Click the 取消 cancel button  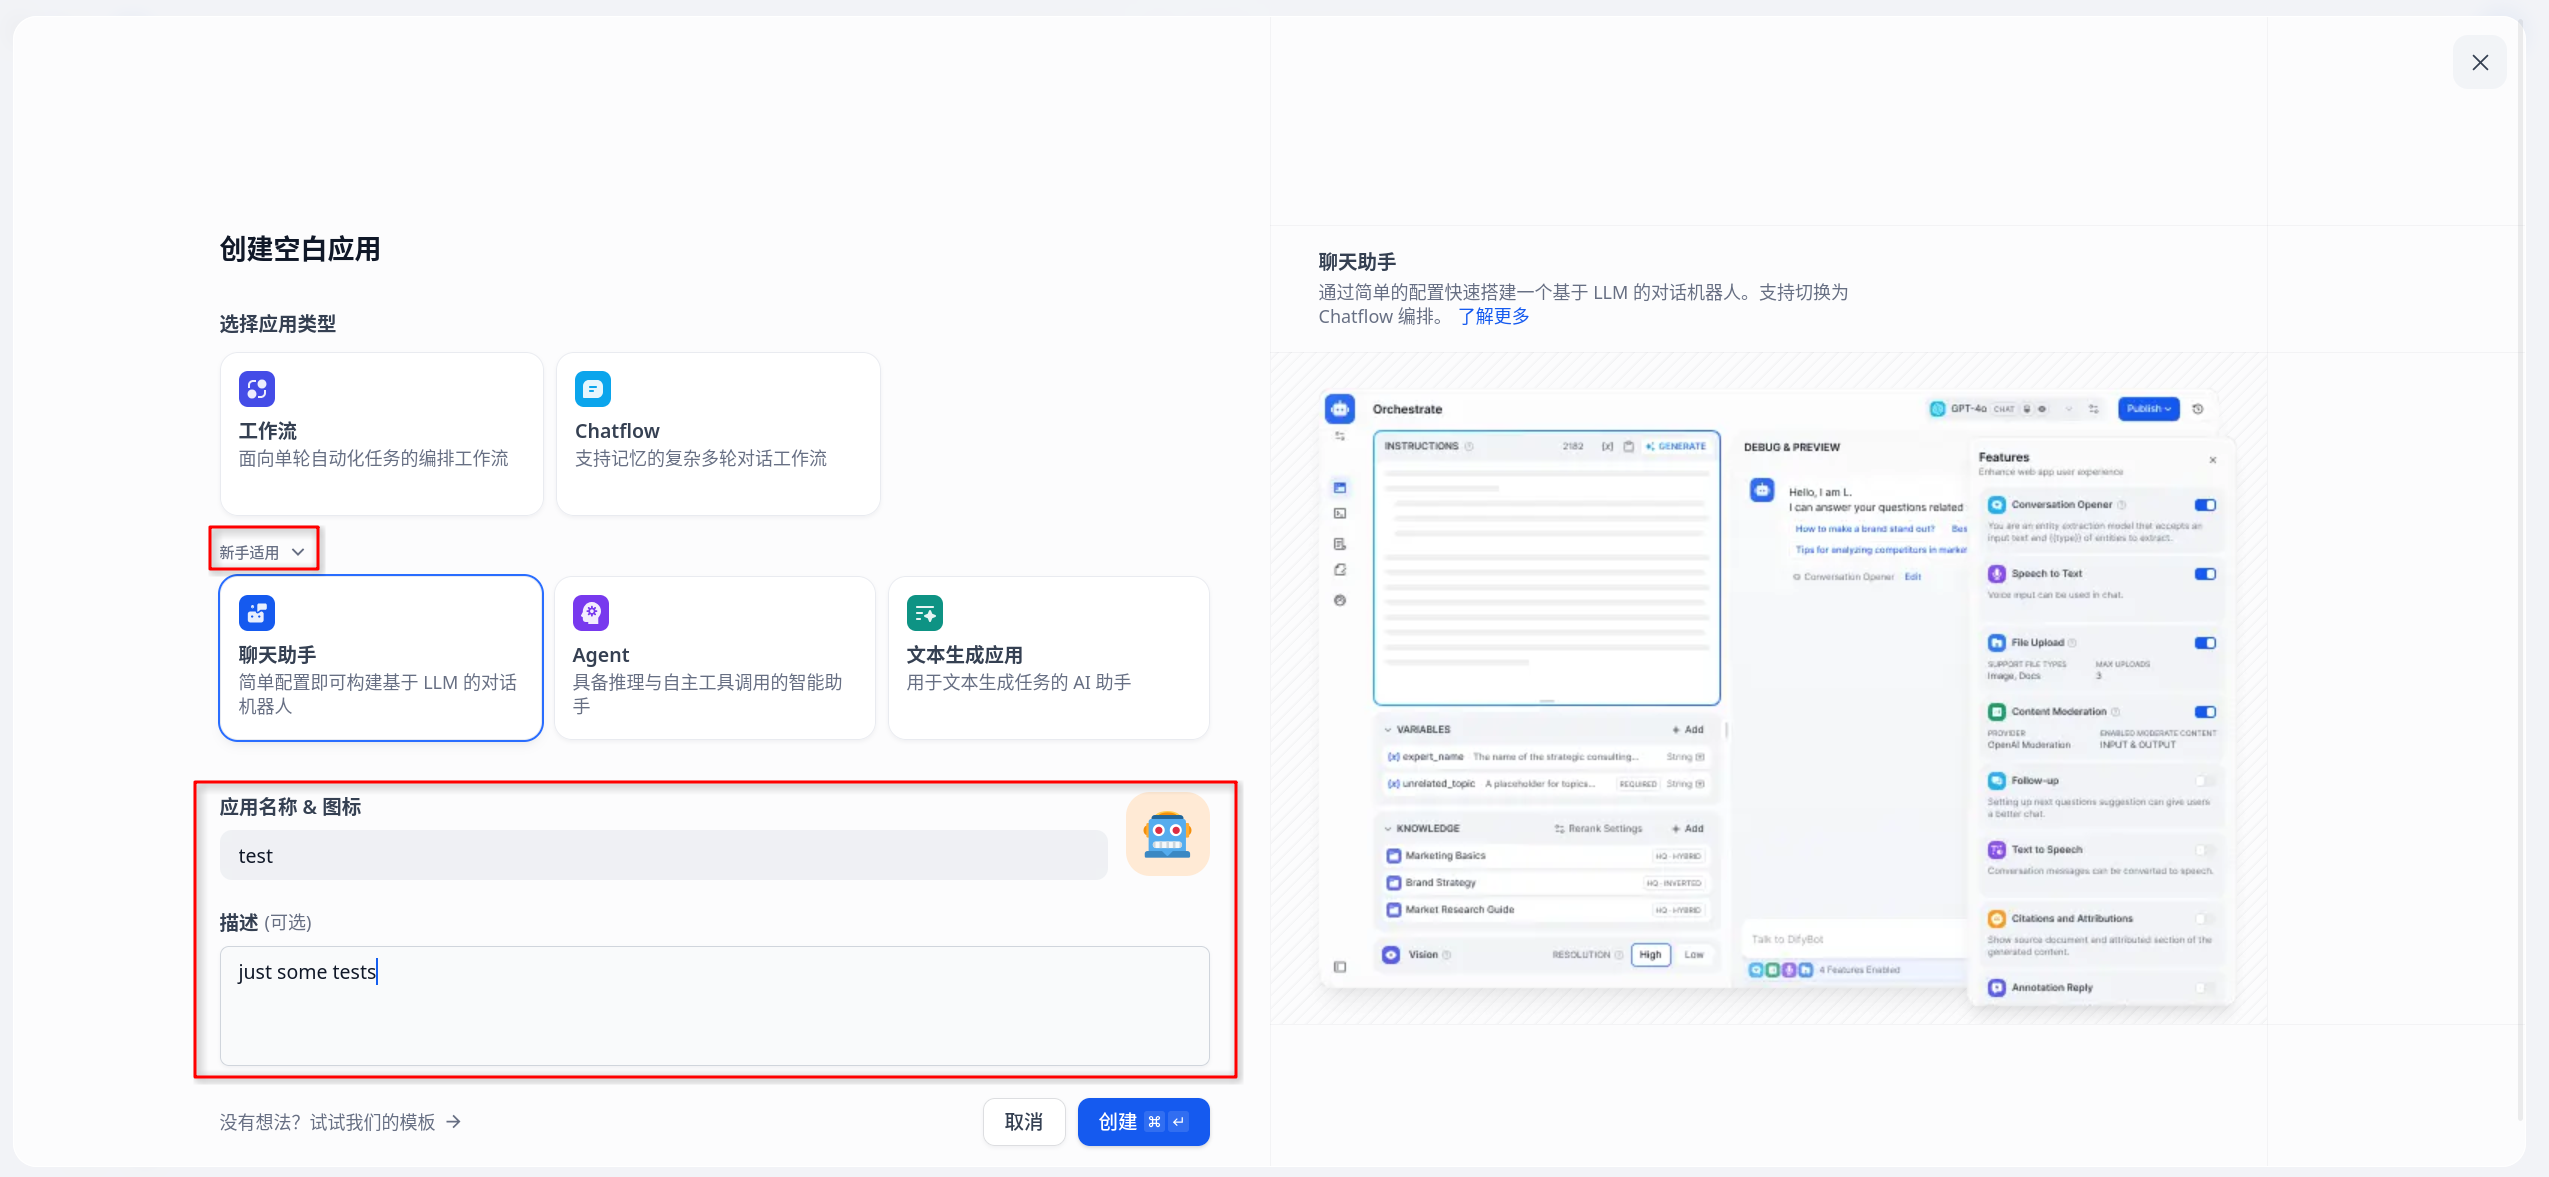(1023, 1122)
